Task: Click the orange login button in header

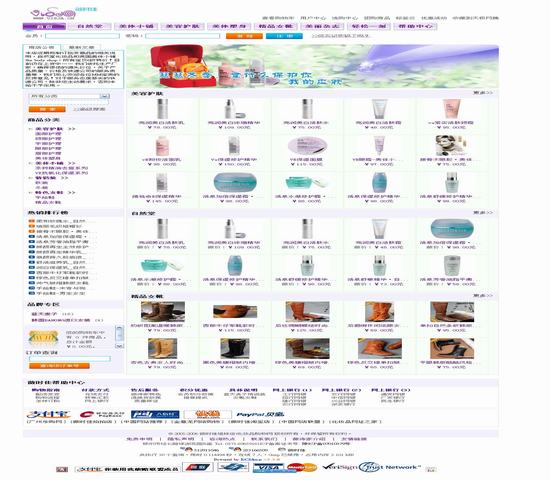Action: tap(244, 36)
